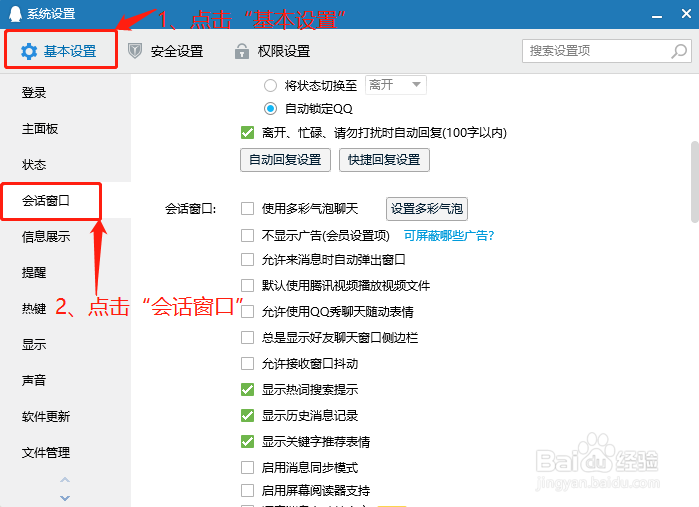Screen dimensions: 699x507
Task: Select 主面板 in the sidebar
Action: pyautogui.click(x=40, y=129)
